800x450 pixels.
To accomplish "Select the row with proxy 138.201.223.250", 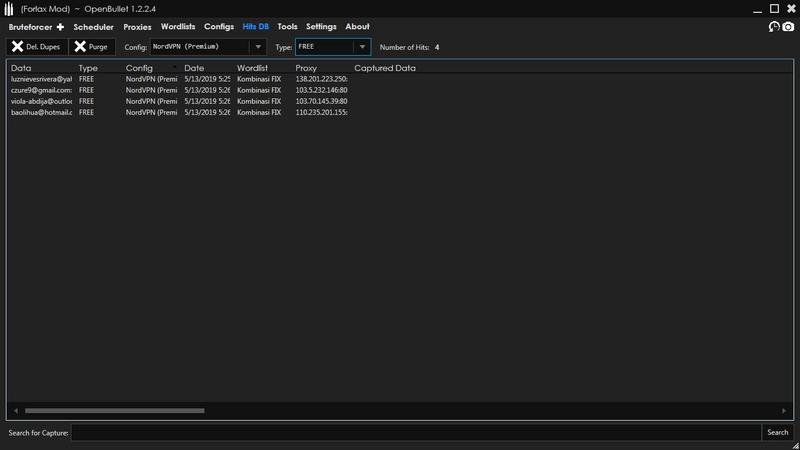I will (x=400, y=79).
